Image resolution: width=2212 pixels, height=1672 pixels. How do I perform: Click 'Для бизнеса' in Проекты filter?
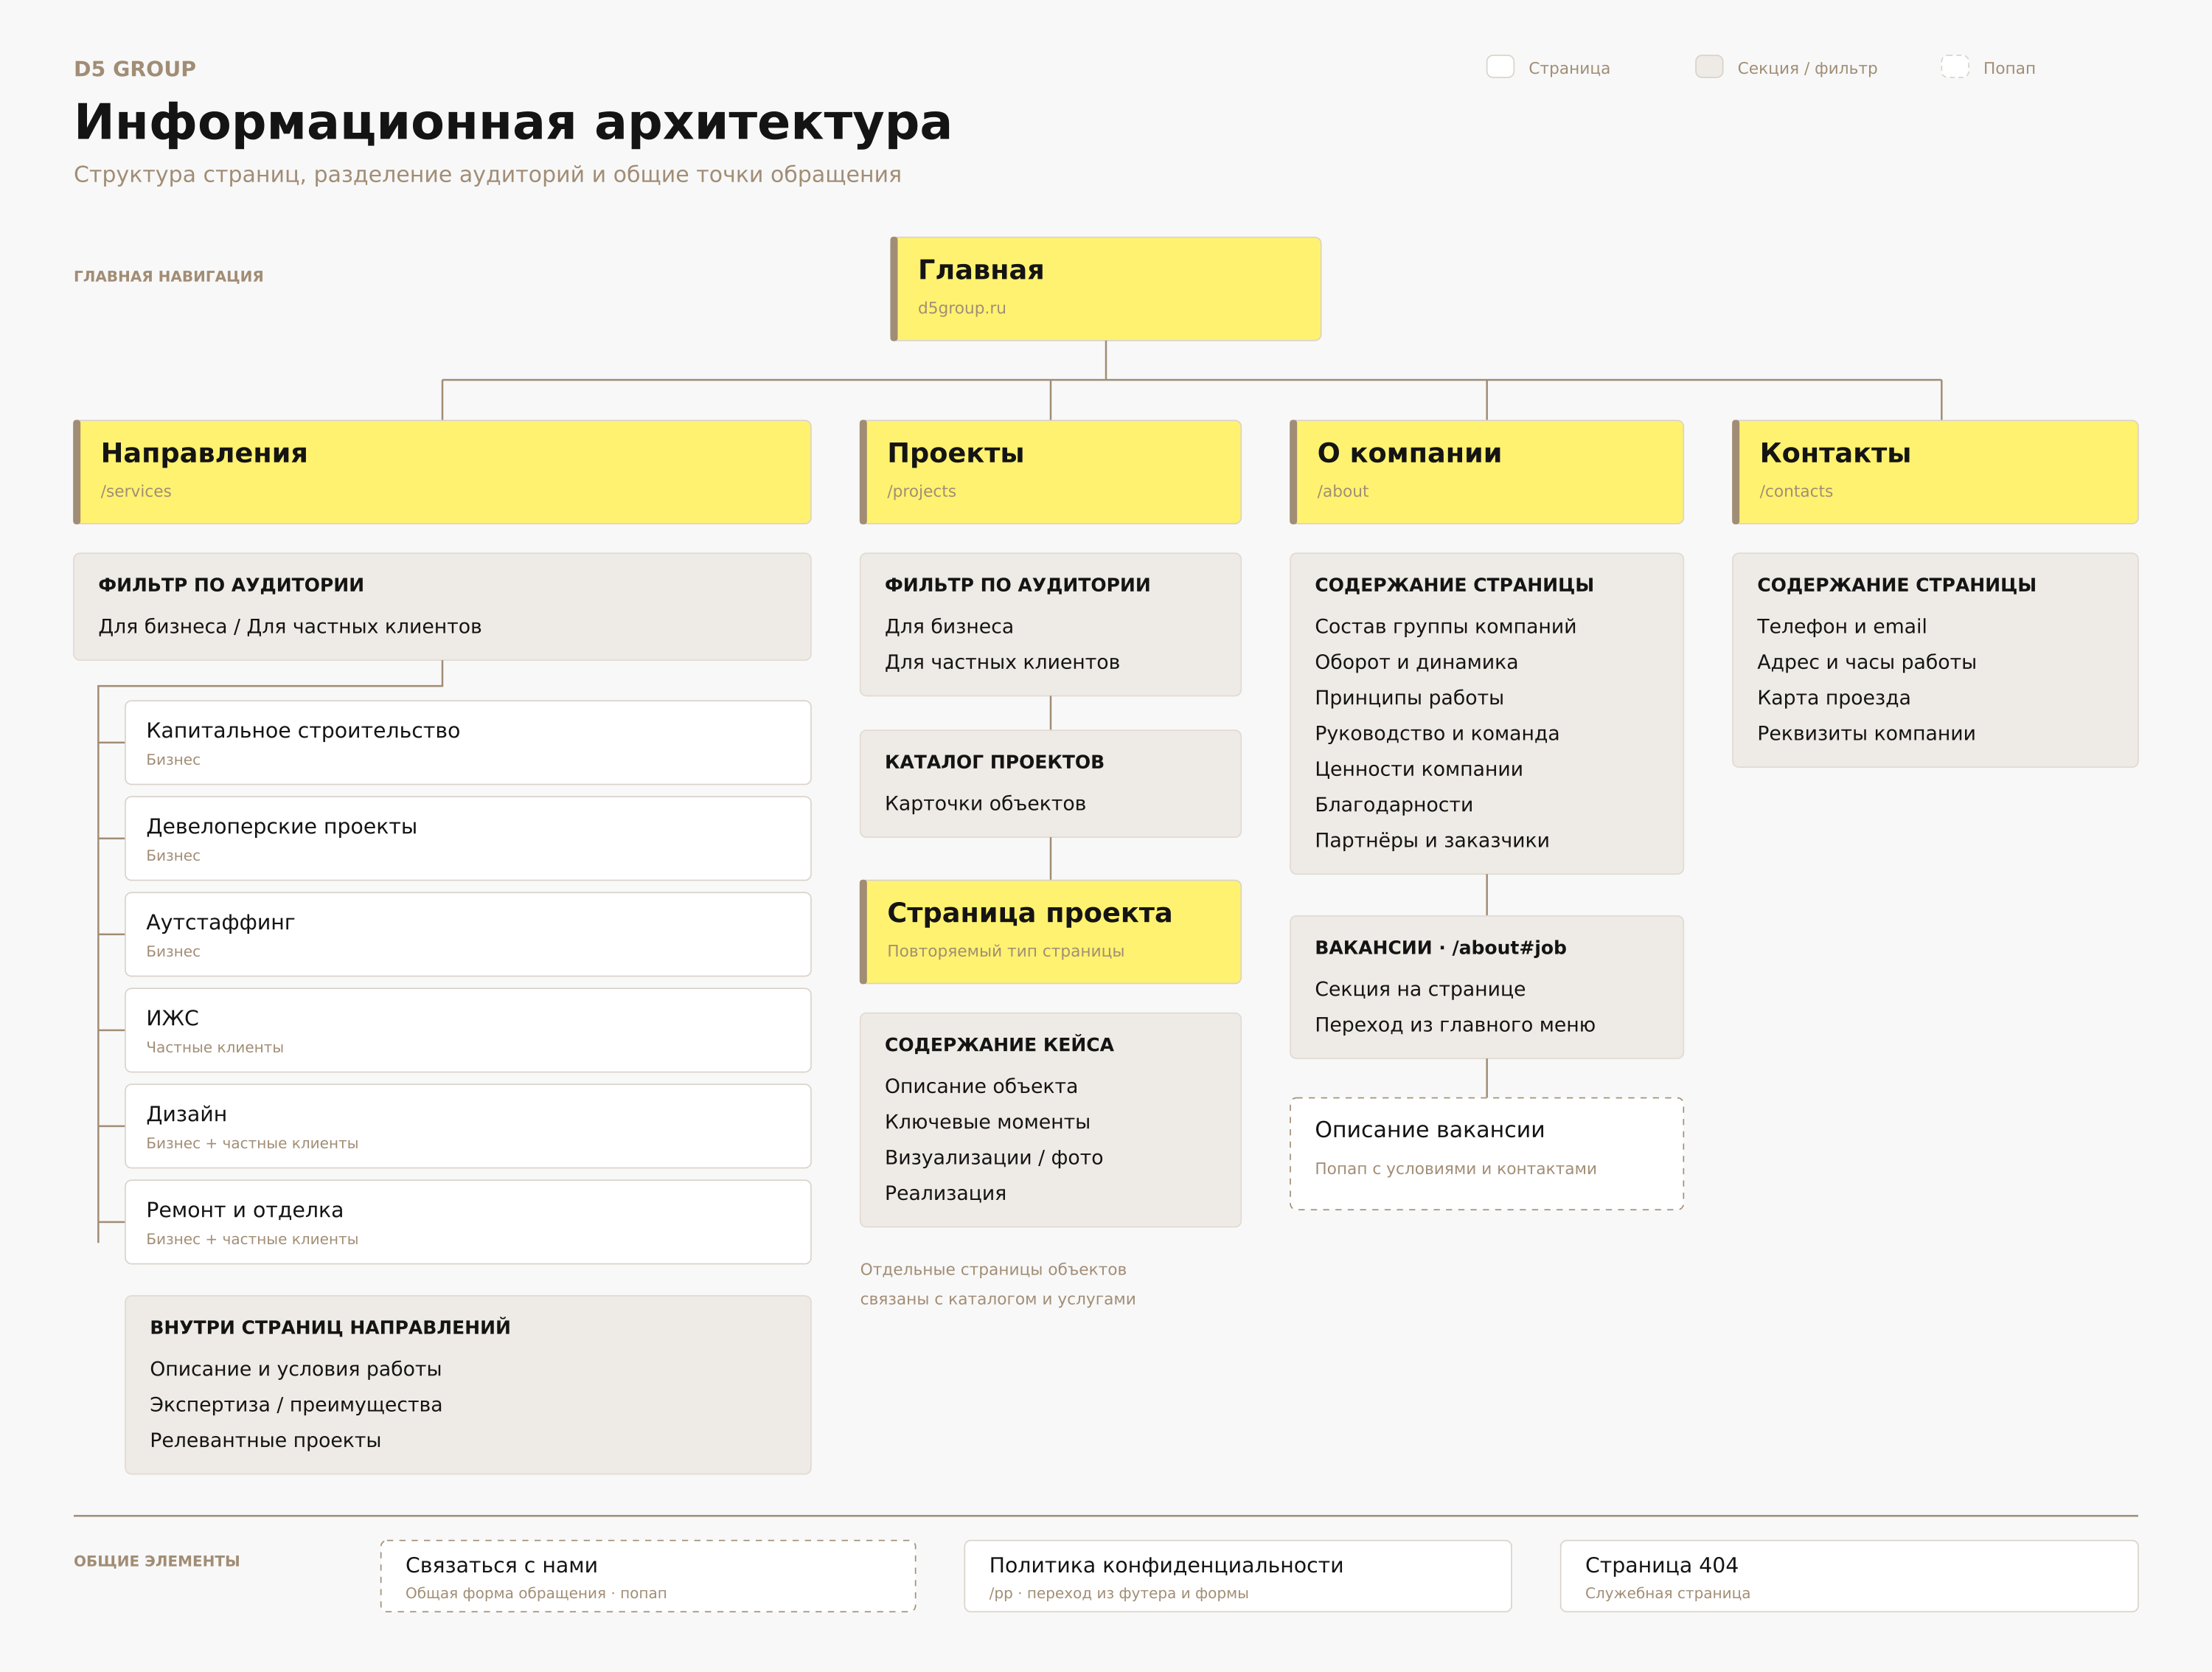(949, 627)
